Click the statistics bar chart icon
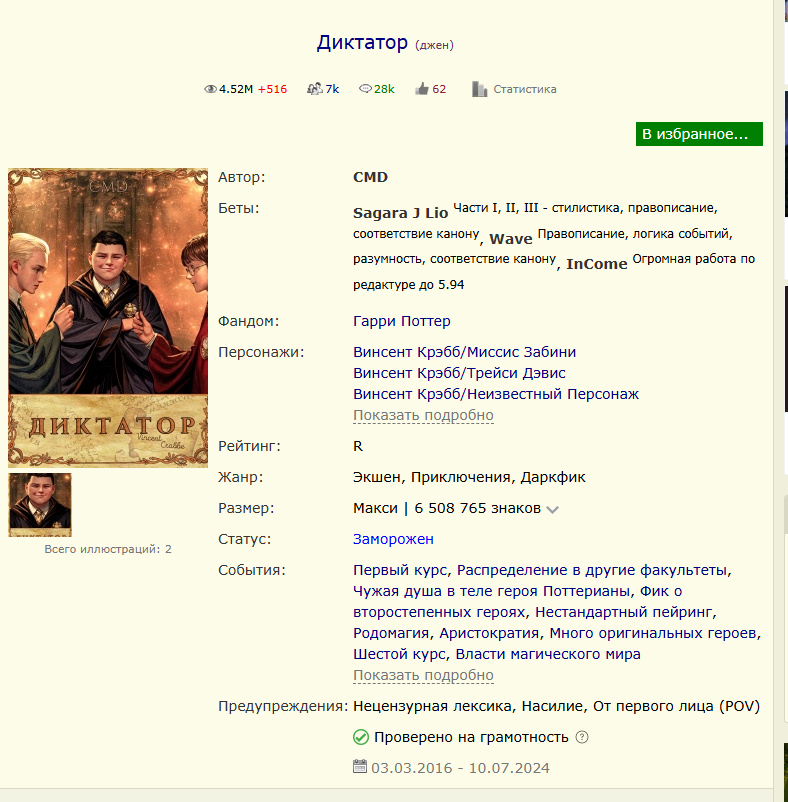The width and height of the screenshot is (788, 802). pos(479,89)
